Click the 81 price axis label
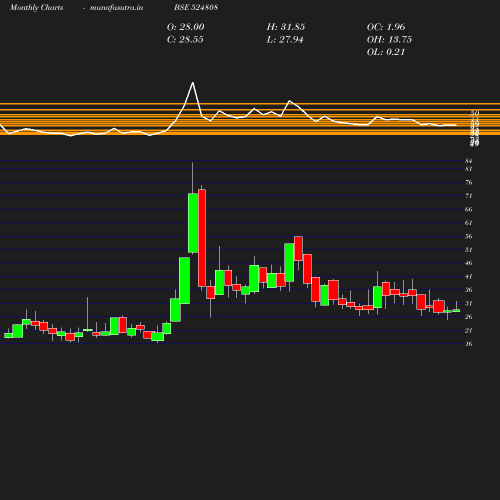 [x=469, y=169]
